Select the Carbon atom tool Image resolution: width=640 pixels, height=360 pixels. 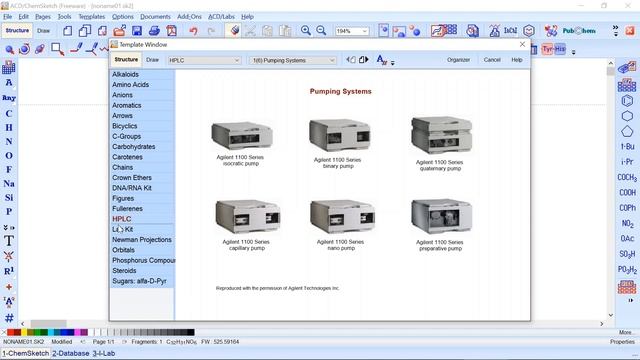(x=9, y=113)
